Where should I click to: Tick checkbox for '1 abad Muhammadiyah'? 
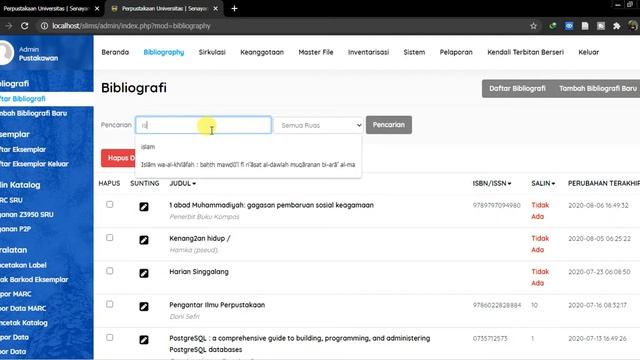pos(109,204)
